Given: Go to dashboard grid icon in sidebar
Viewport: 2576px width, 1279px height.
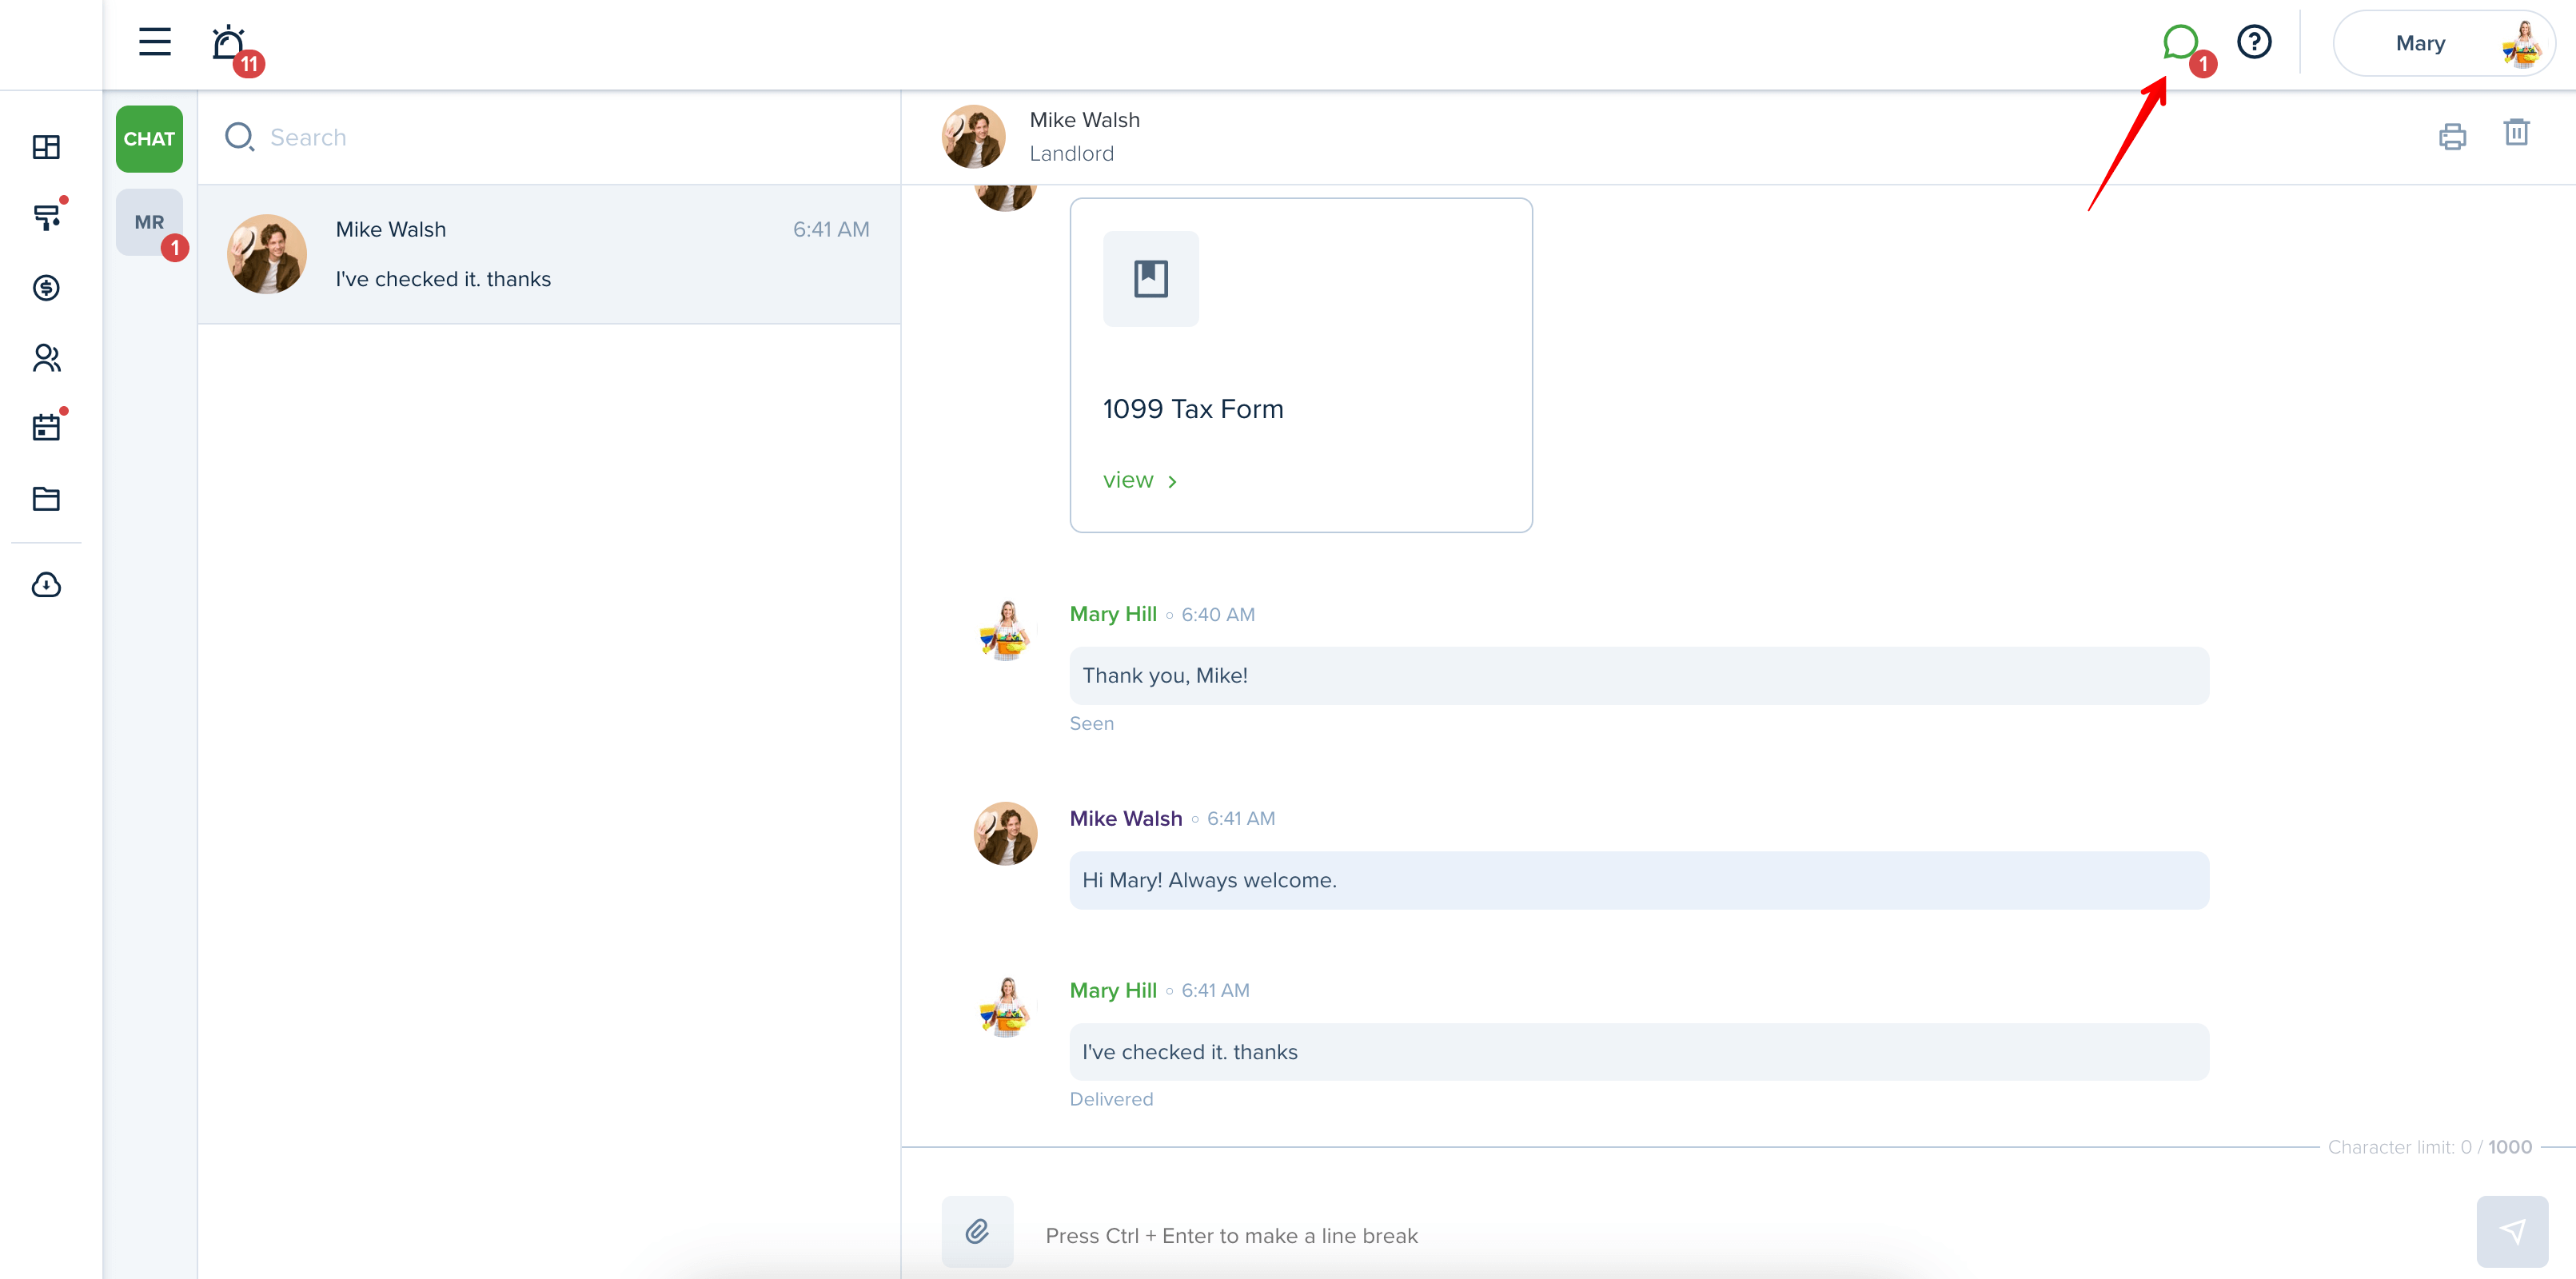Looking at the screenshot, I should [x=46, y=147].
